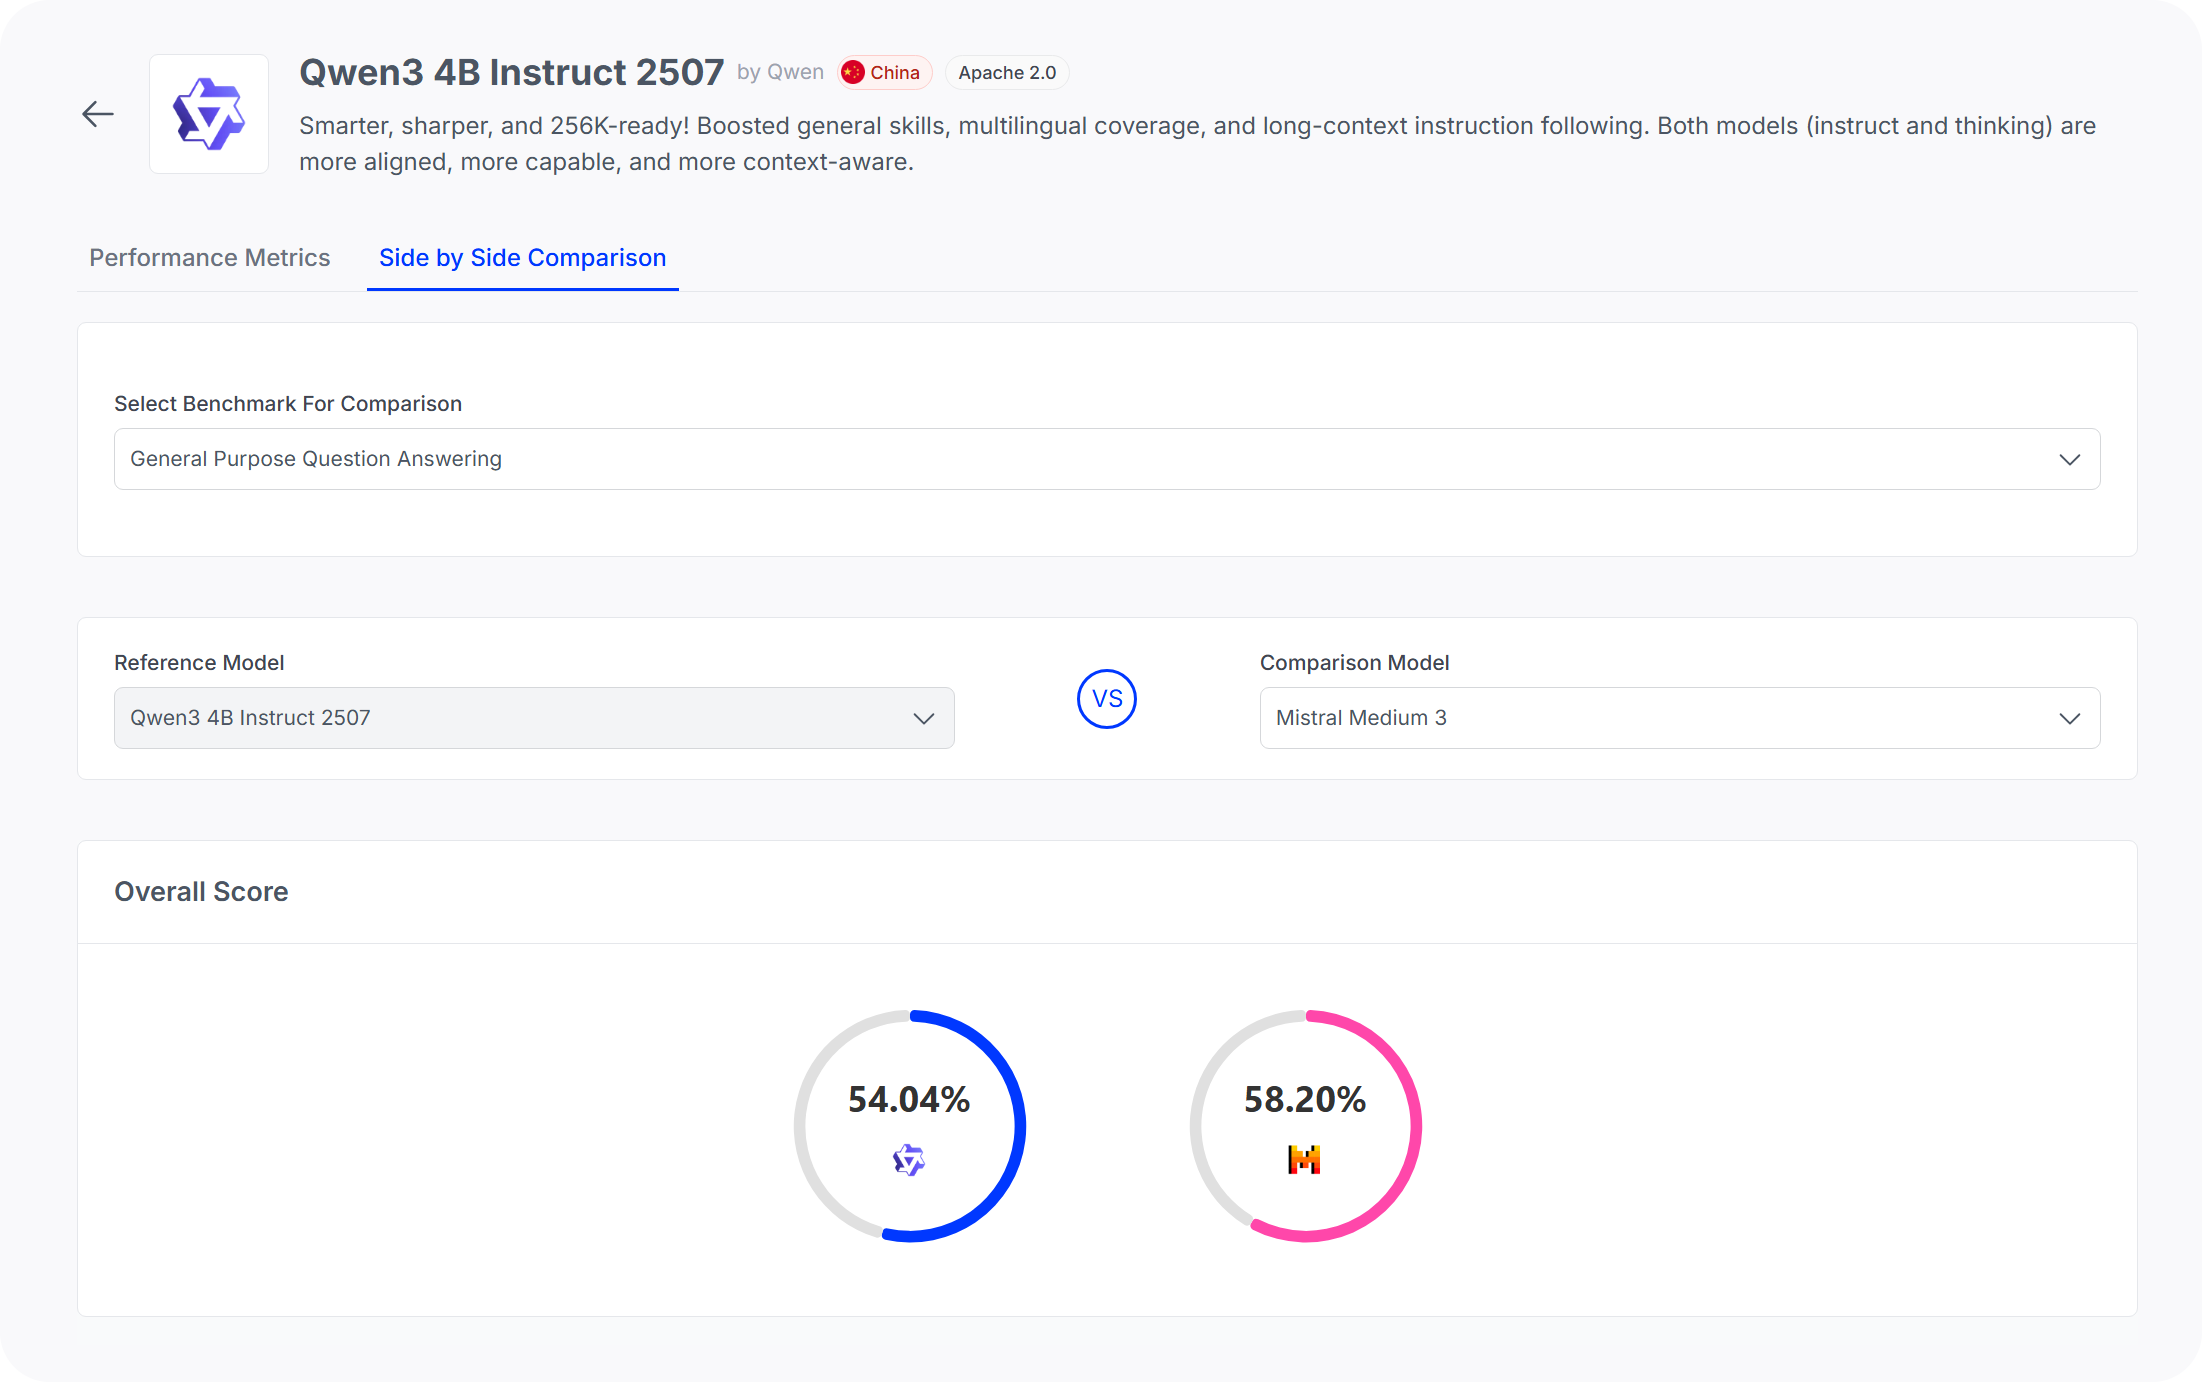Viewport: 2202px width, 1382px height.
Task: Switch to the Performance Metrics tab
Action: coord(209,258)
